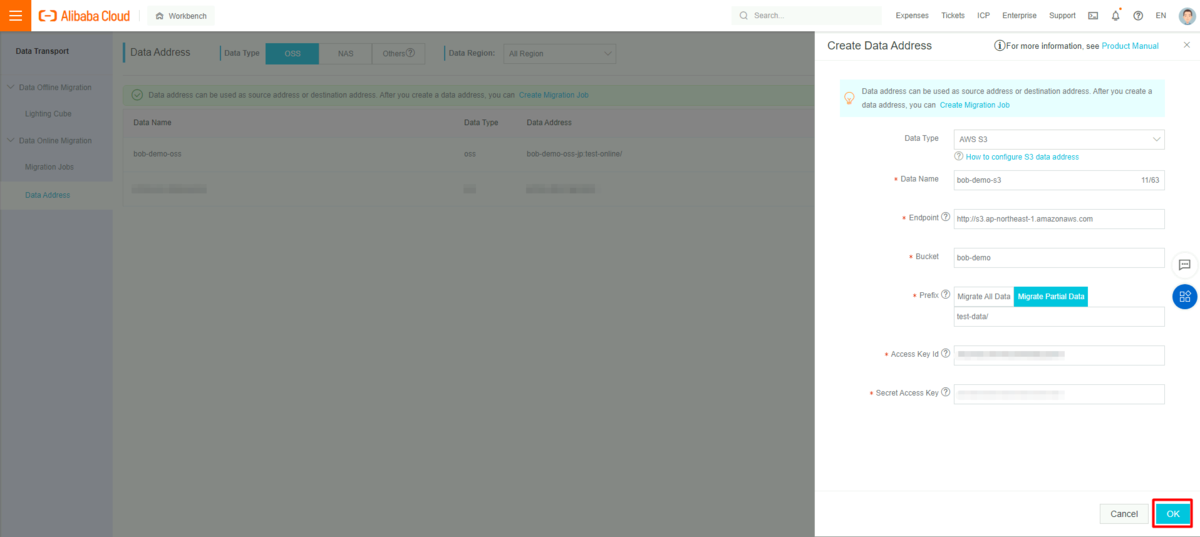Open the Product Manual link

pyautogui.click(x=1130, y=46)
